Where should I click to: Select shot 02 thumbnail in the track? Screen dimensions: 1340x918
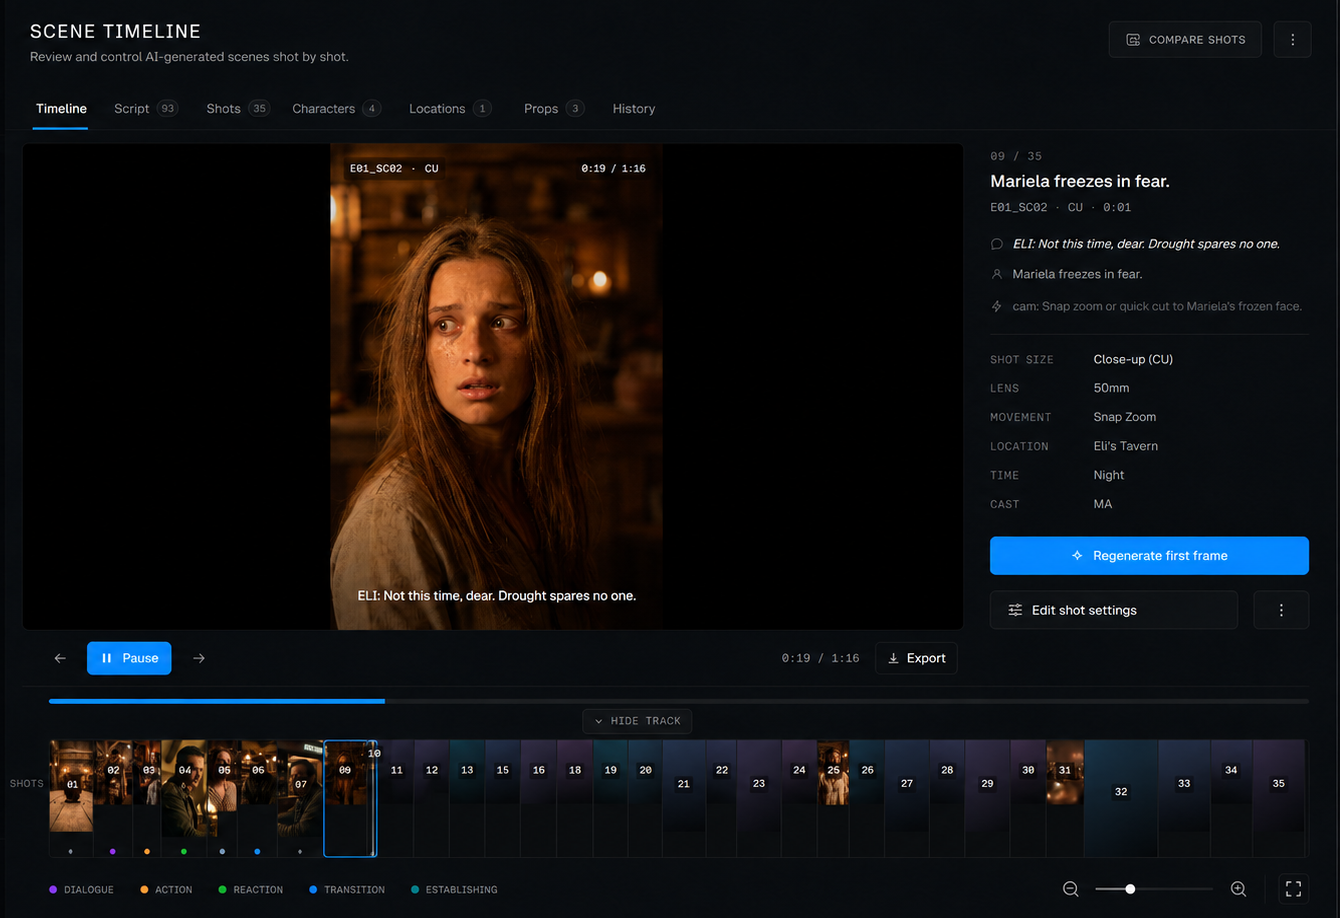point(113,772)
